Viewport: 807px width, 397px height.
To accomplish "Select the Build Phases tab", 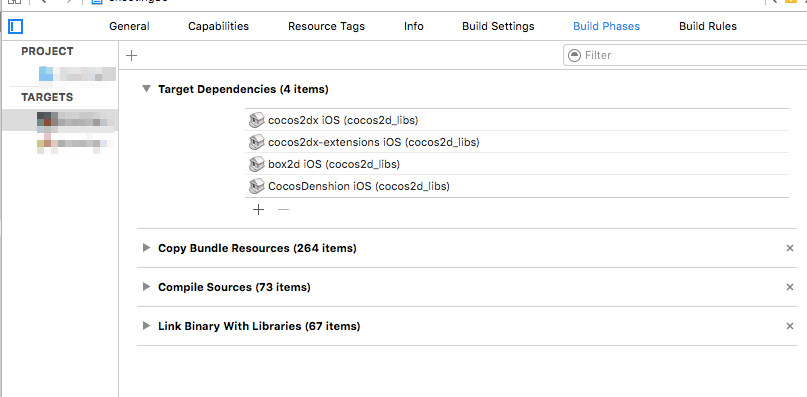I will tap(606, 26).
